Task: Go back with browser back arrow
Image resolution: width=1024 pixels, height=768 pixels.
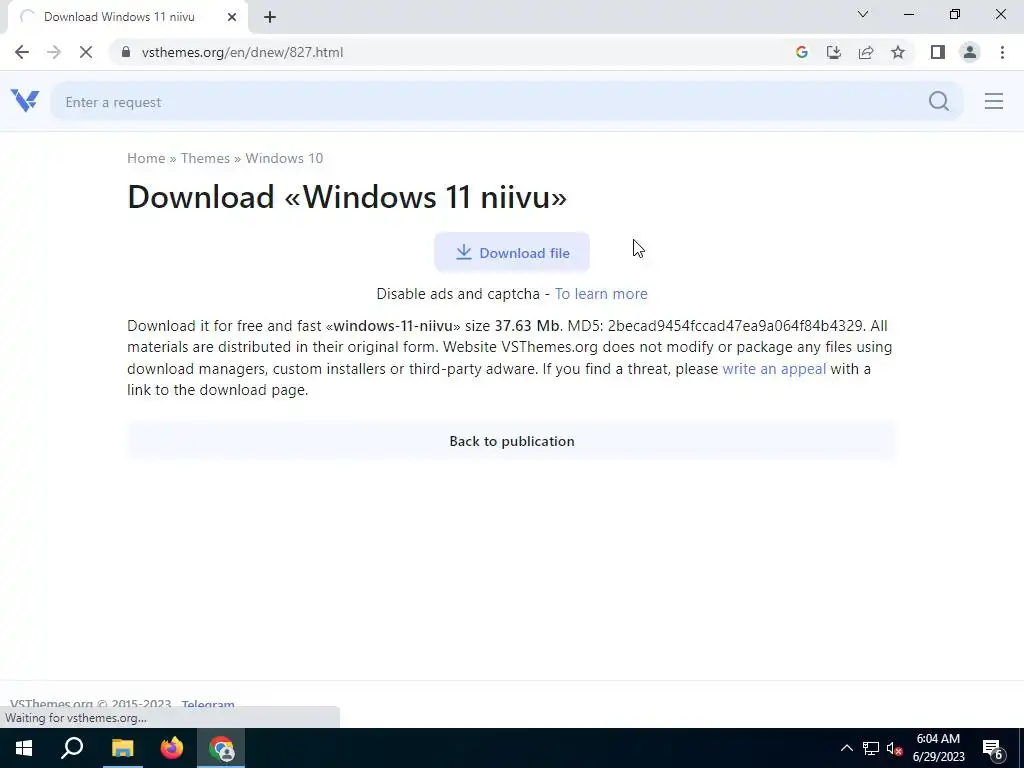Action: click(22, 52)
